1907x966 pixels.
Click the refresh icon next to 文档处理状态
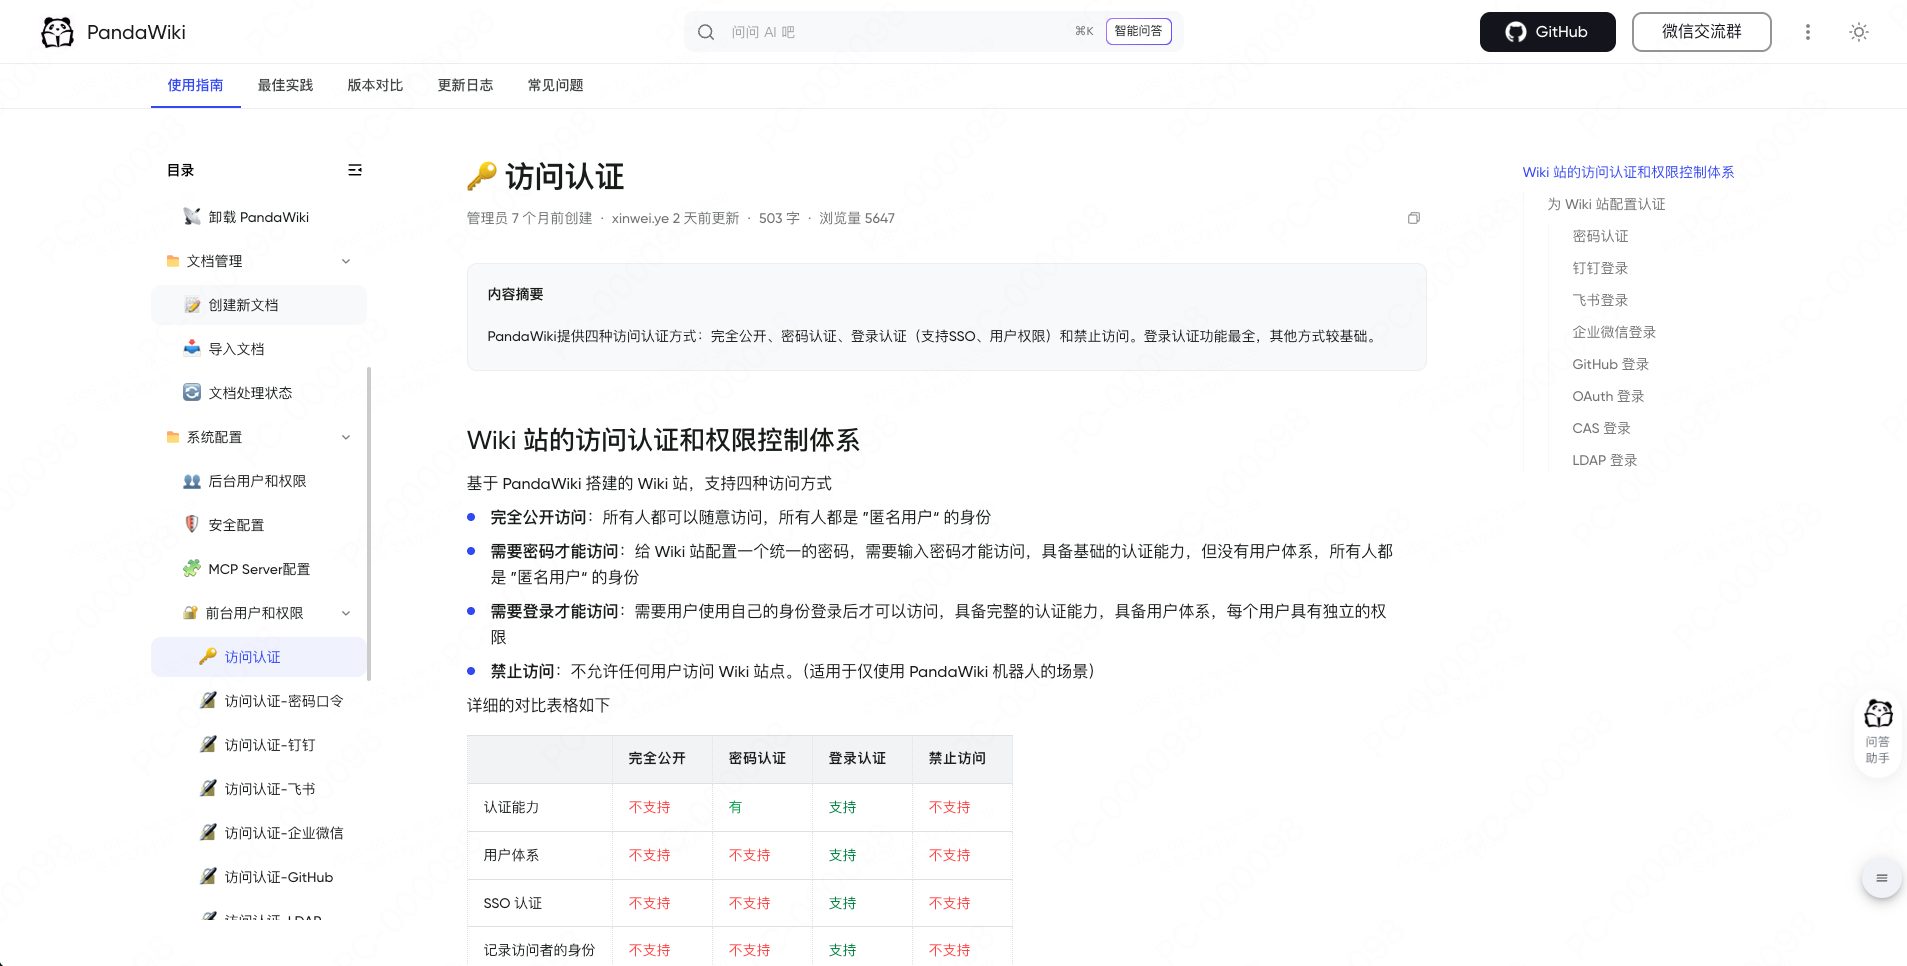tap(192, 392)
